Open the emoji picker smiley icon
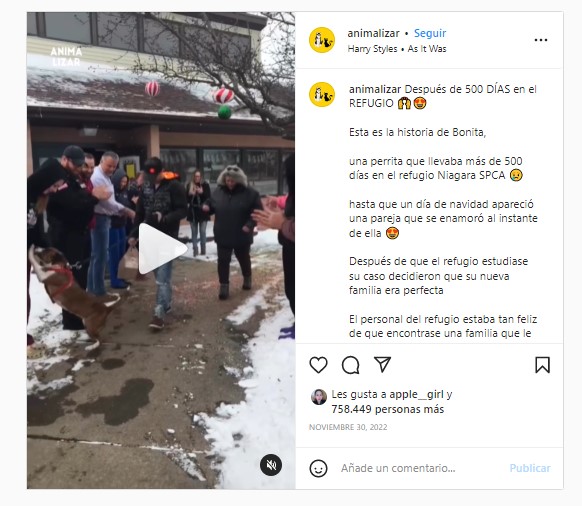This screenshot has width=582, height=506. coord(318,468)
